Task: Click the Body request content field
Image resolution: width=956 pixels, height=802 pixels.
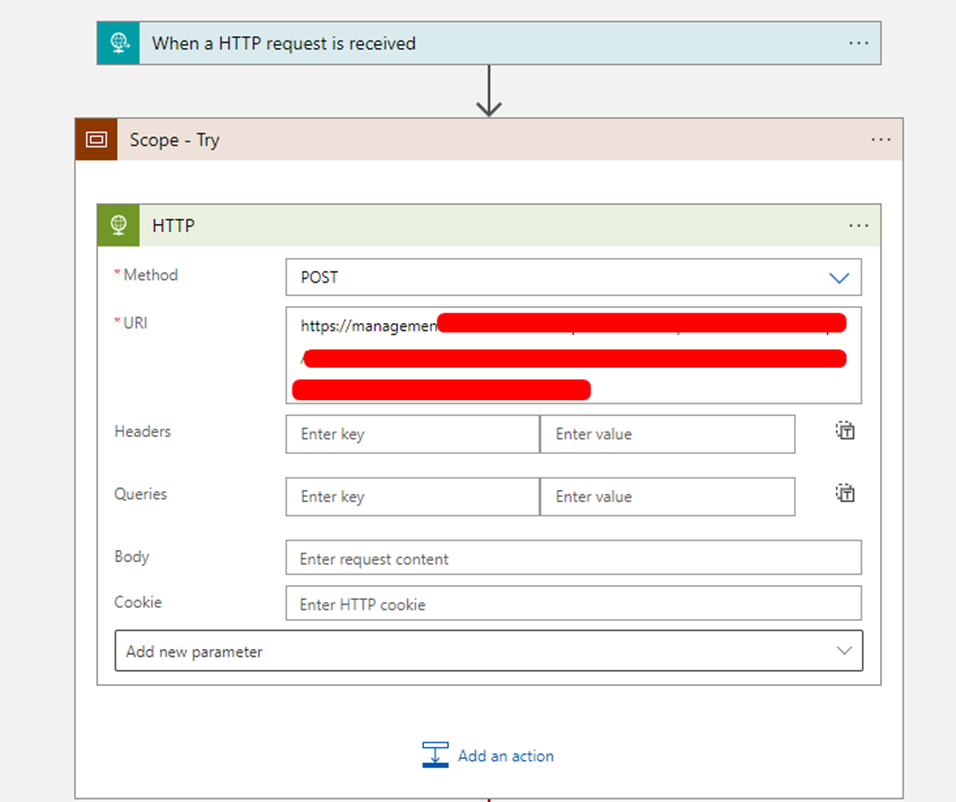Action: tap(573, 559)
